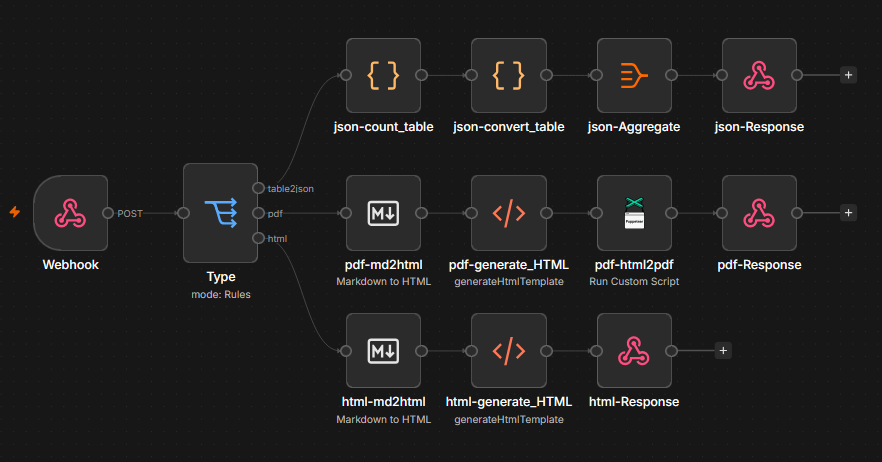Viewport: 882px width, 462px height.
Task: Click the 'pdf-Response' label
Action: (x=759, y=264)
